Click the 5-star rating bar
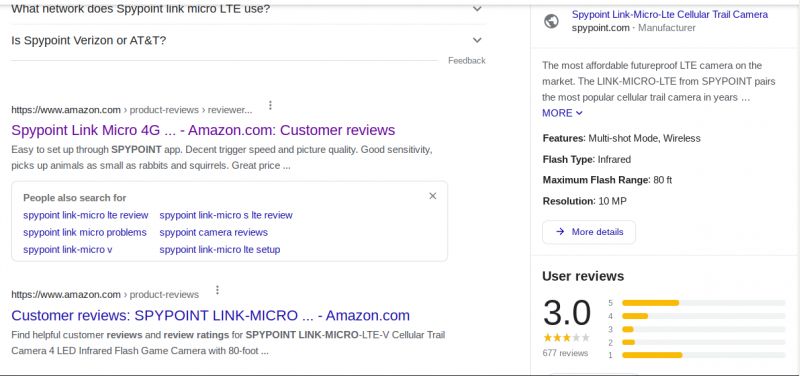Screen dimensions: 800x376 point(704,303)
